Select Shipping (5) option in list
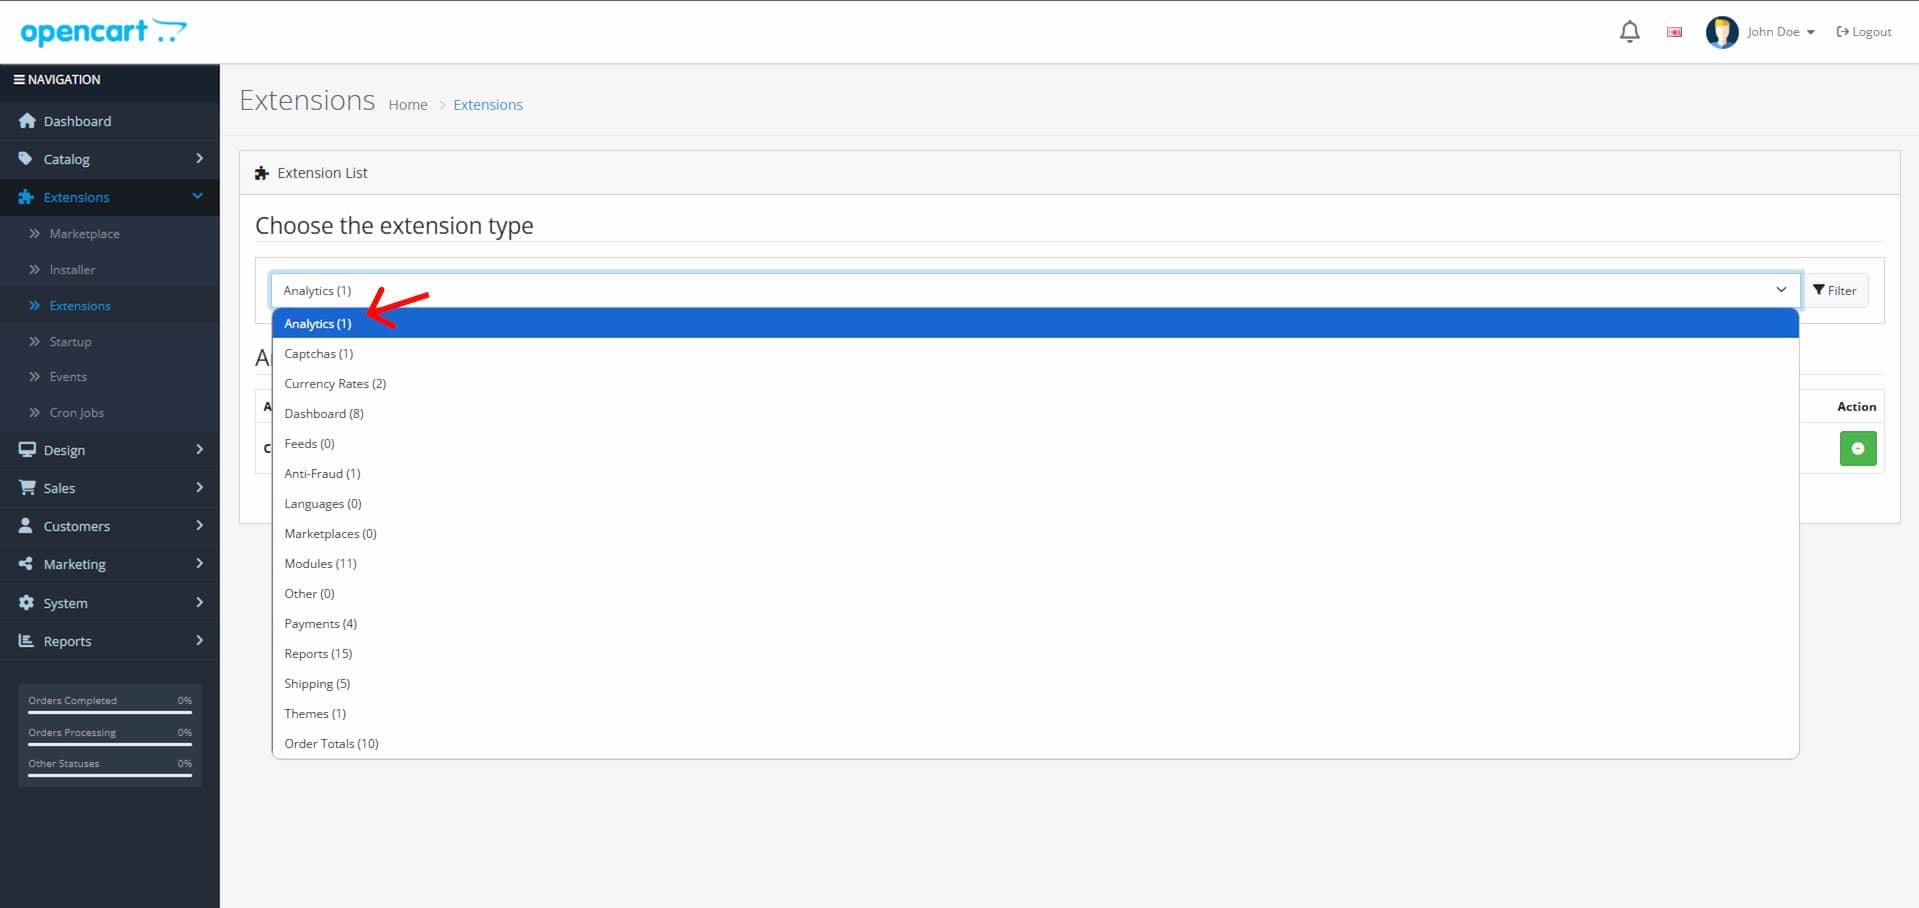The image size is (1919, 908). click(x=317, y=684)
